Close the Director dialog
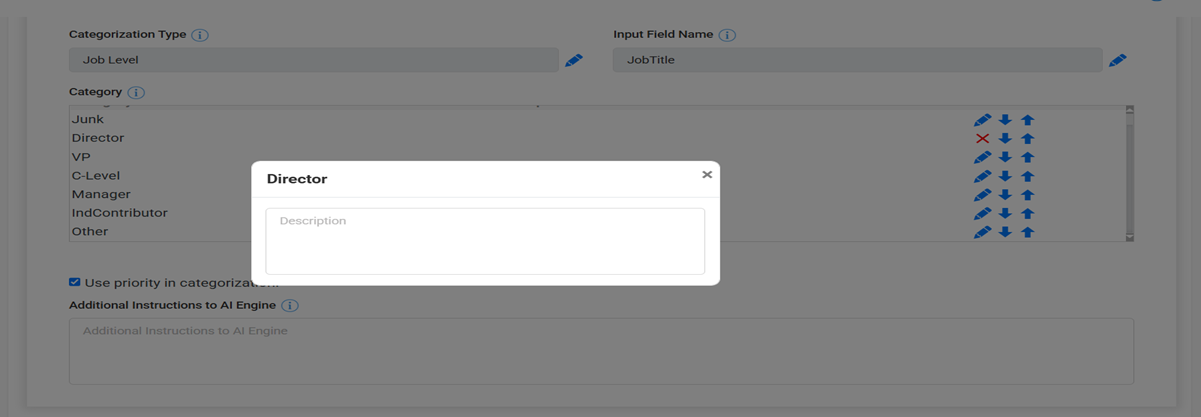 point(707,175)
